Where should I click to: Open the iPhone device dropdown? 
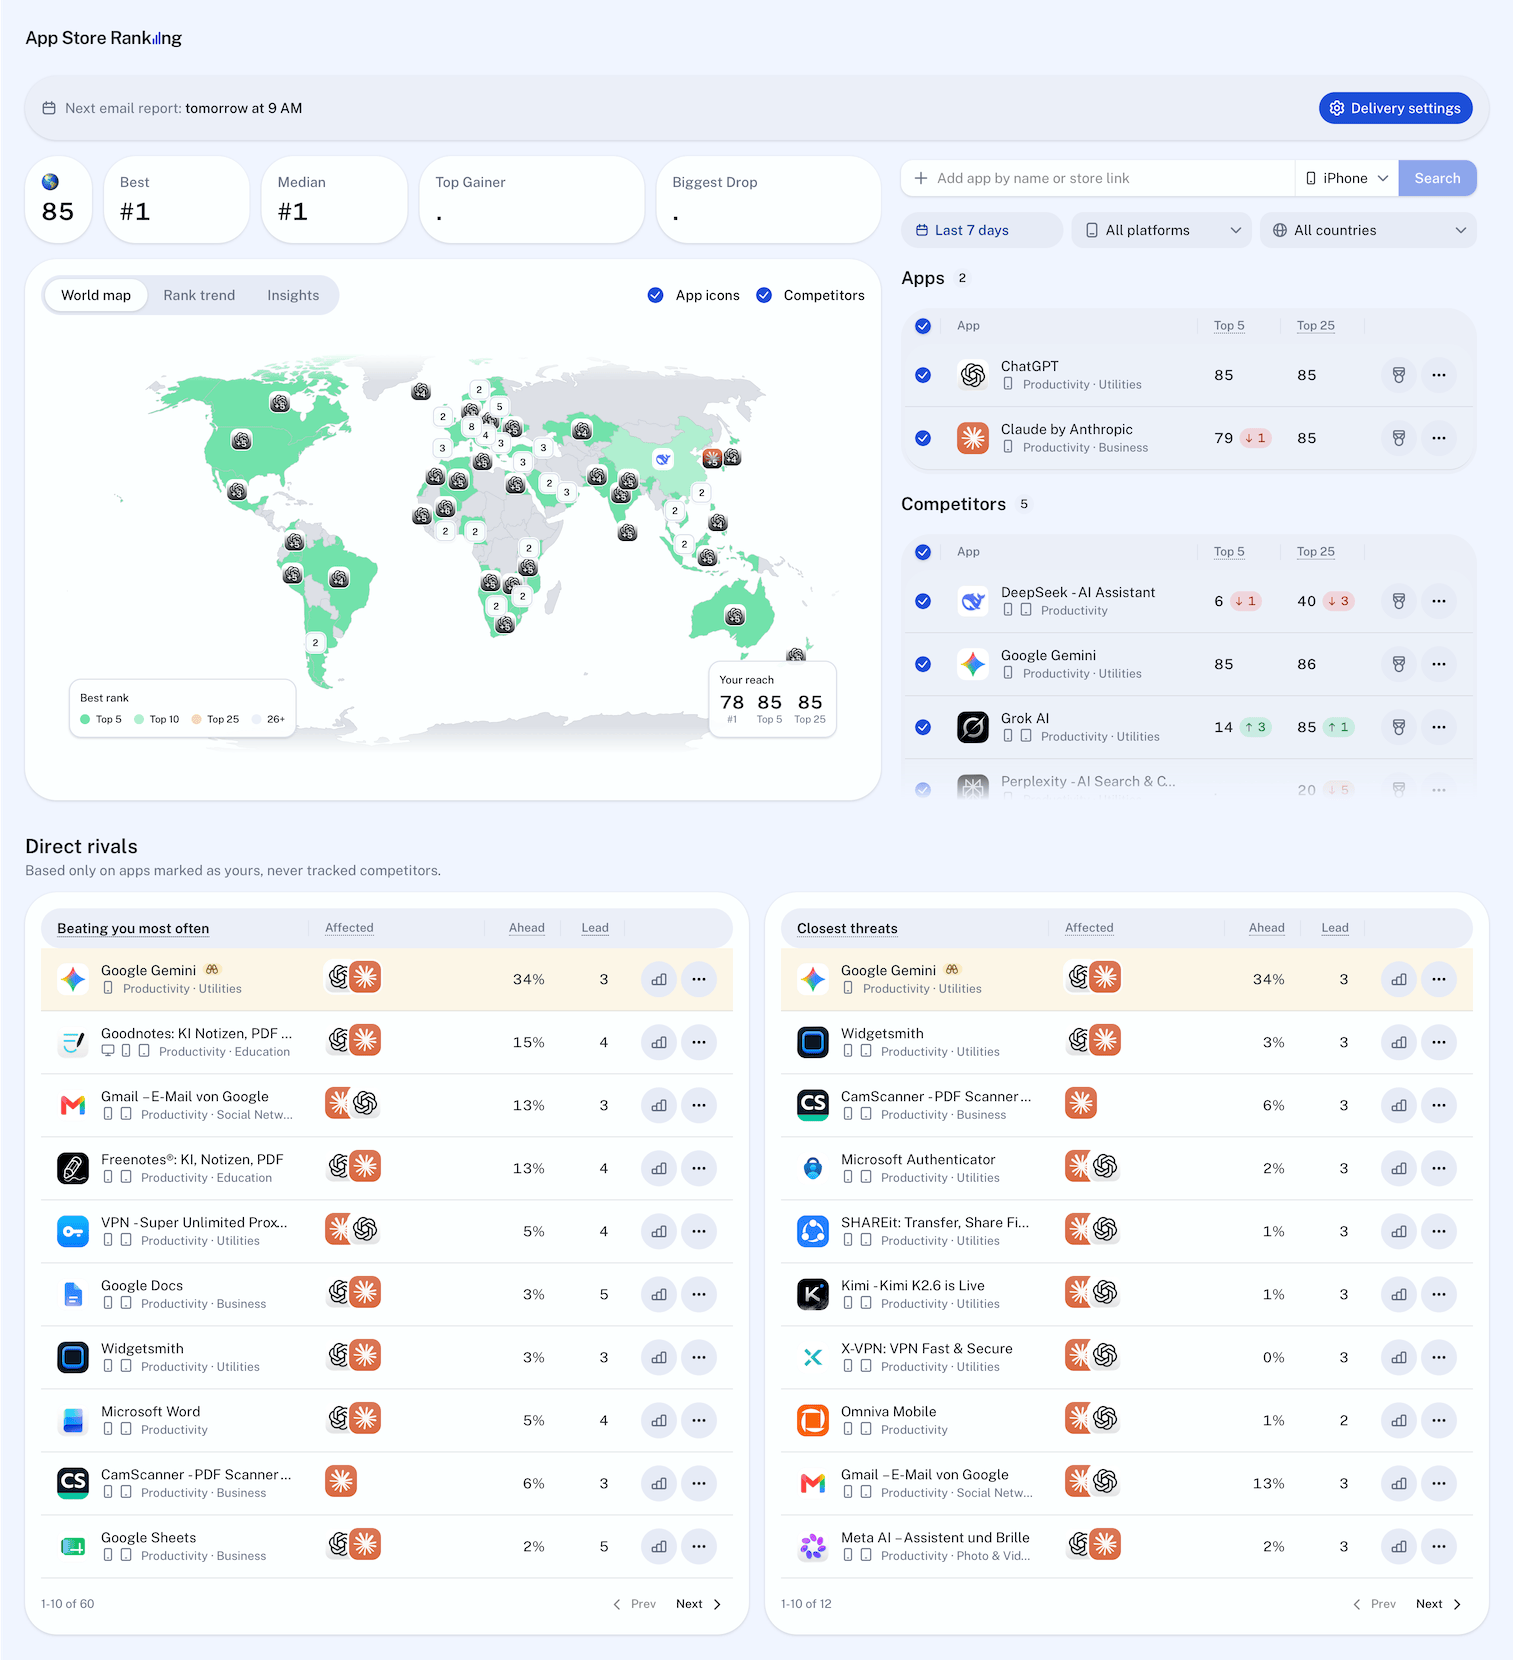(1346, 178)
